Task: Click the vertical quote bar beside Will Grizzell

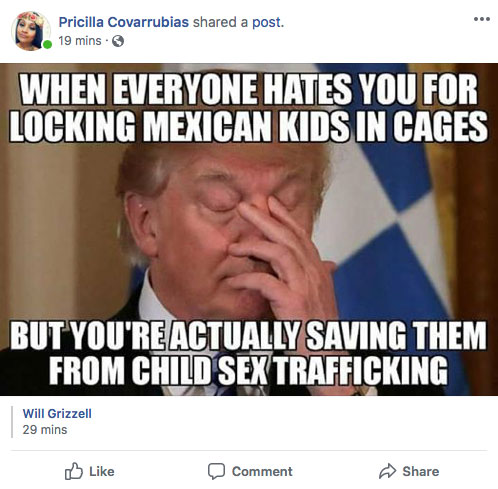Action: tap(12, 422)
